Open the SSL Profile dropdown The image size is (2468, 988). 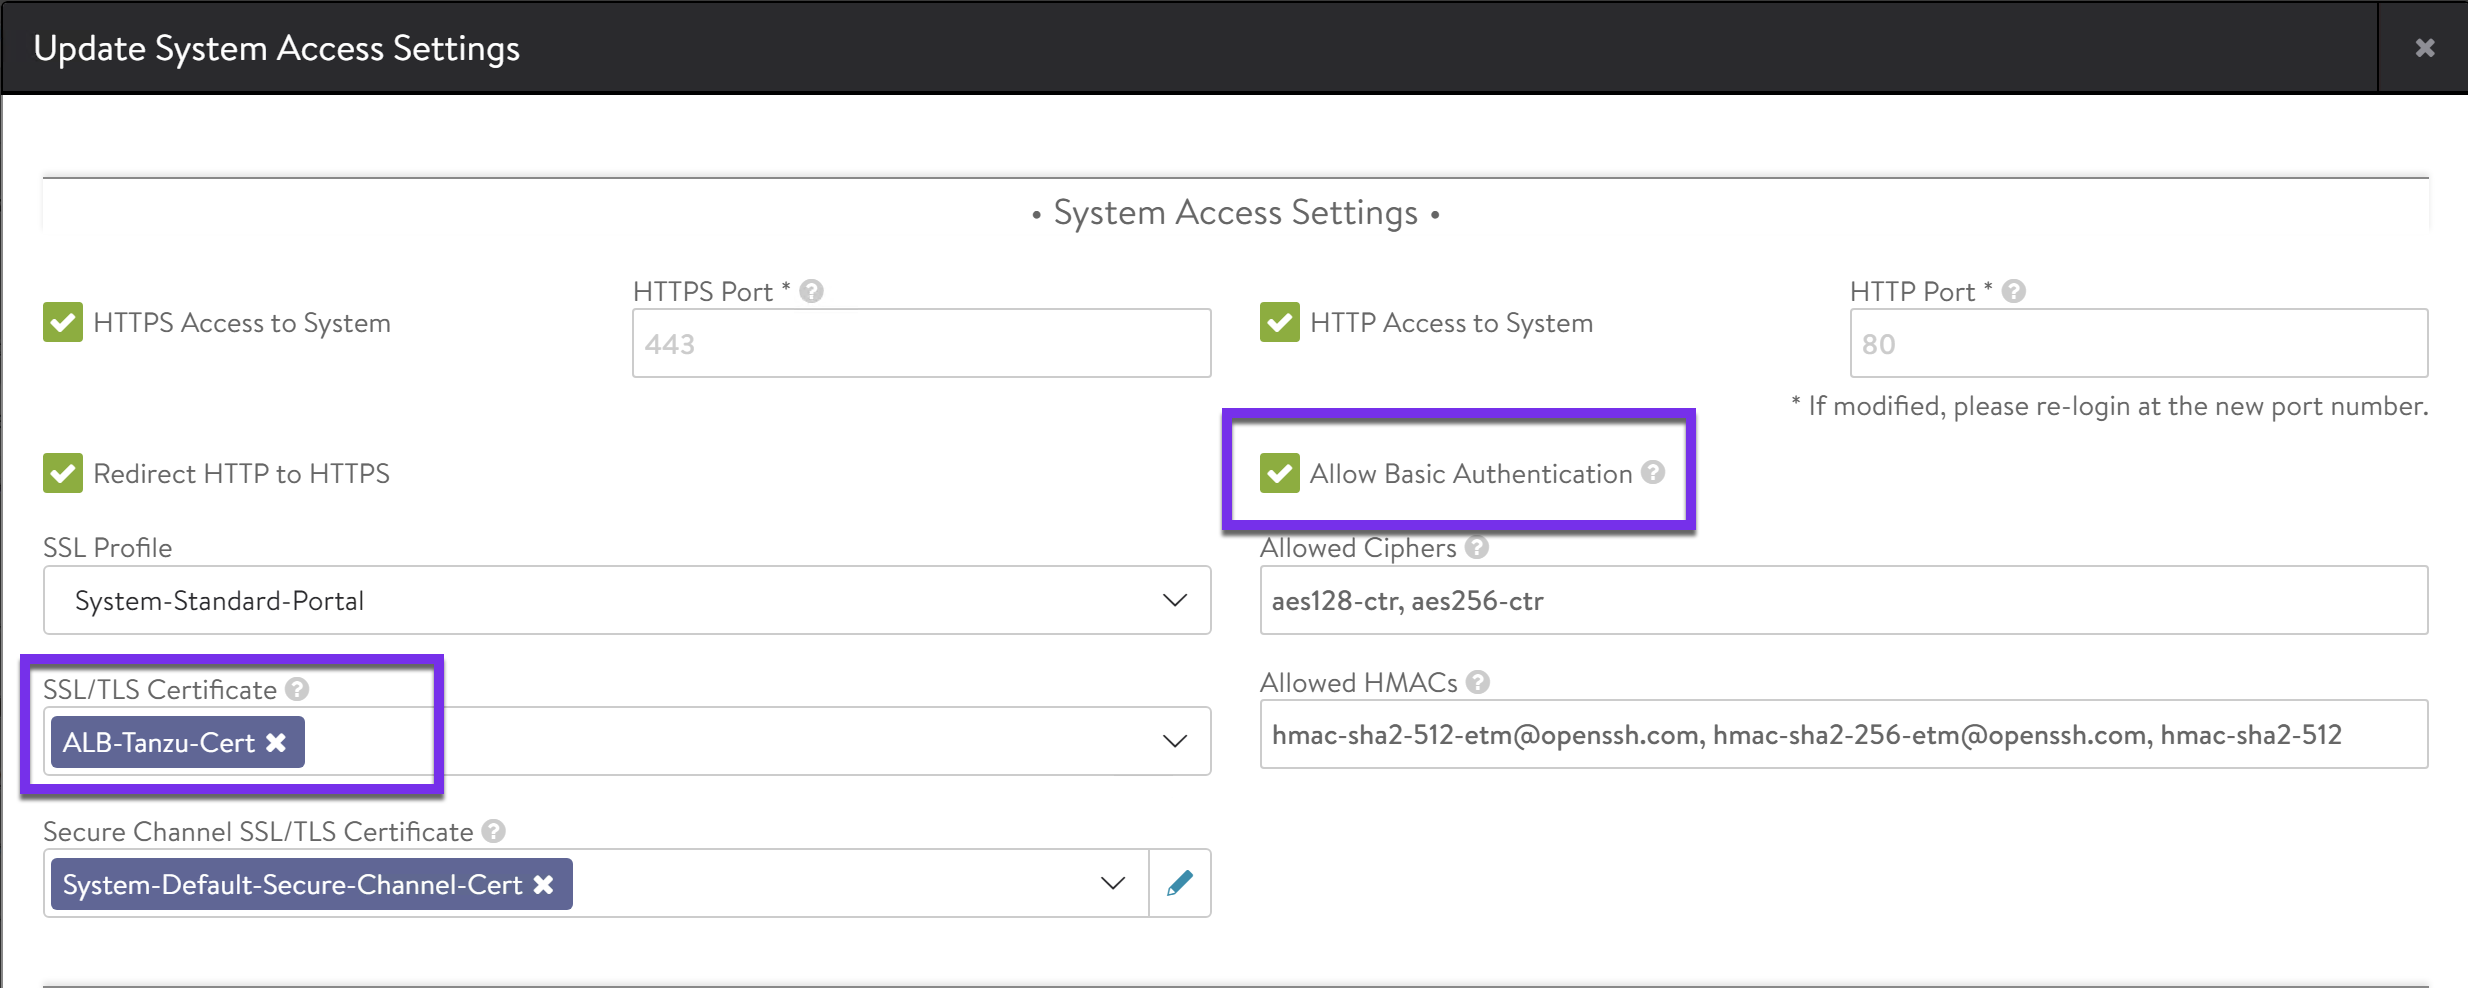[626, 600]
